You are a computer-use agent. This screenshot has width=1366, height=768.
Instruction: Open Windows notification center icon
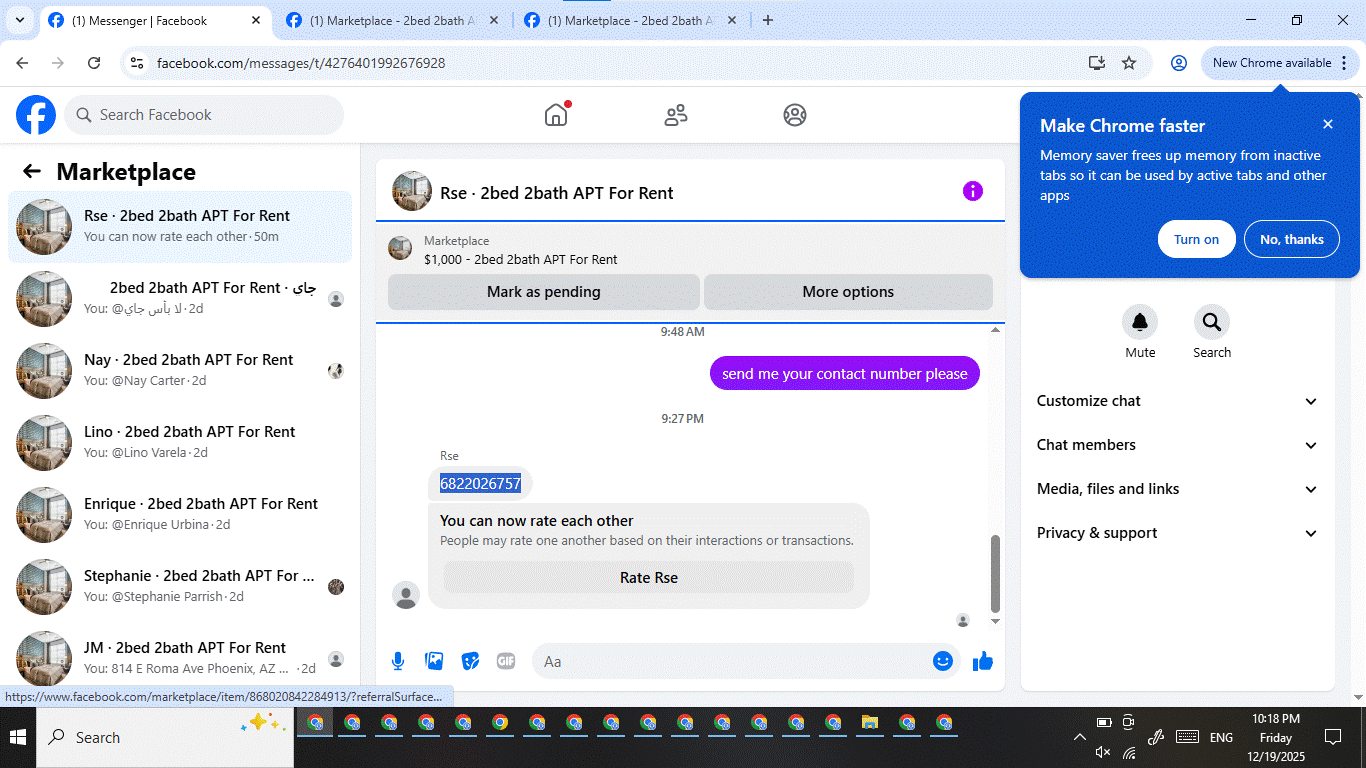point(1332,737)
